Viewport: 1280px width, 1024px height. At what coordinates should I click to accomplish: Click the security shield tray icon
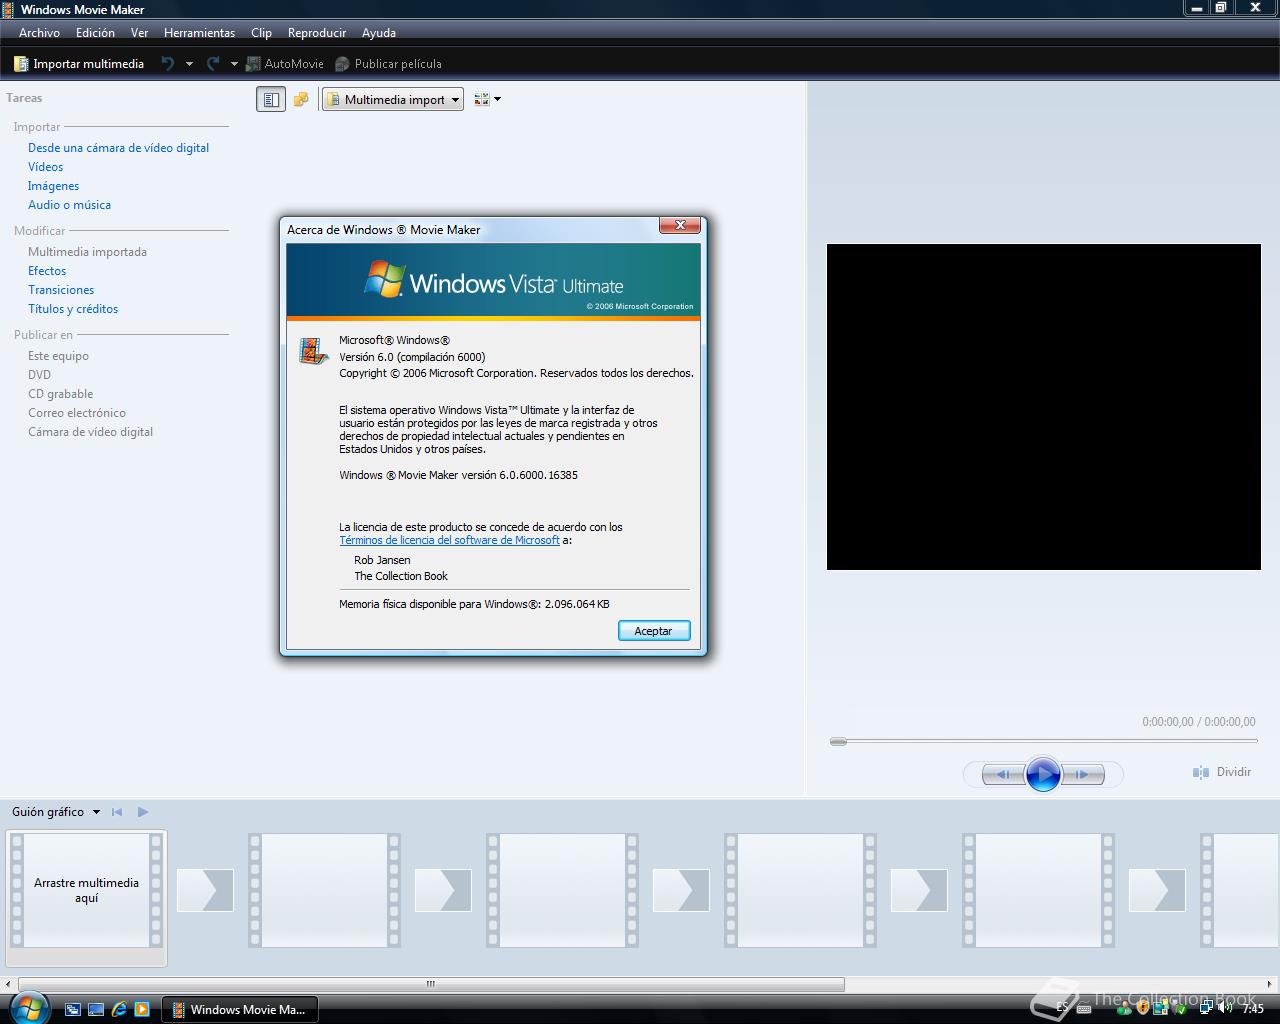click(1143, 1007)
